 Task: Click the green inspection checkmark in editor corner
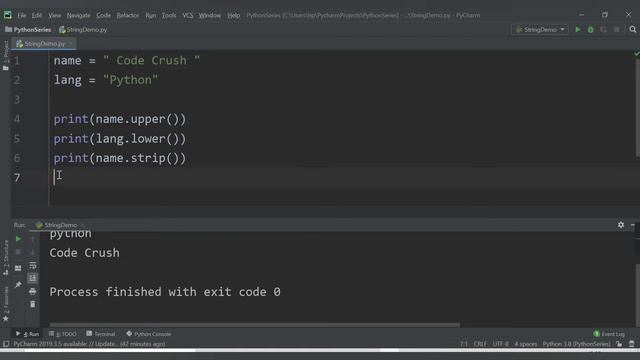point(637,54)
